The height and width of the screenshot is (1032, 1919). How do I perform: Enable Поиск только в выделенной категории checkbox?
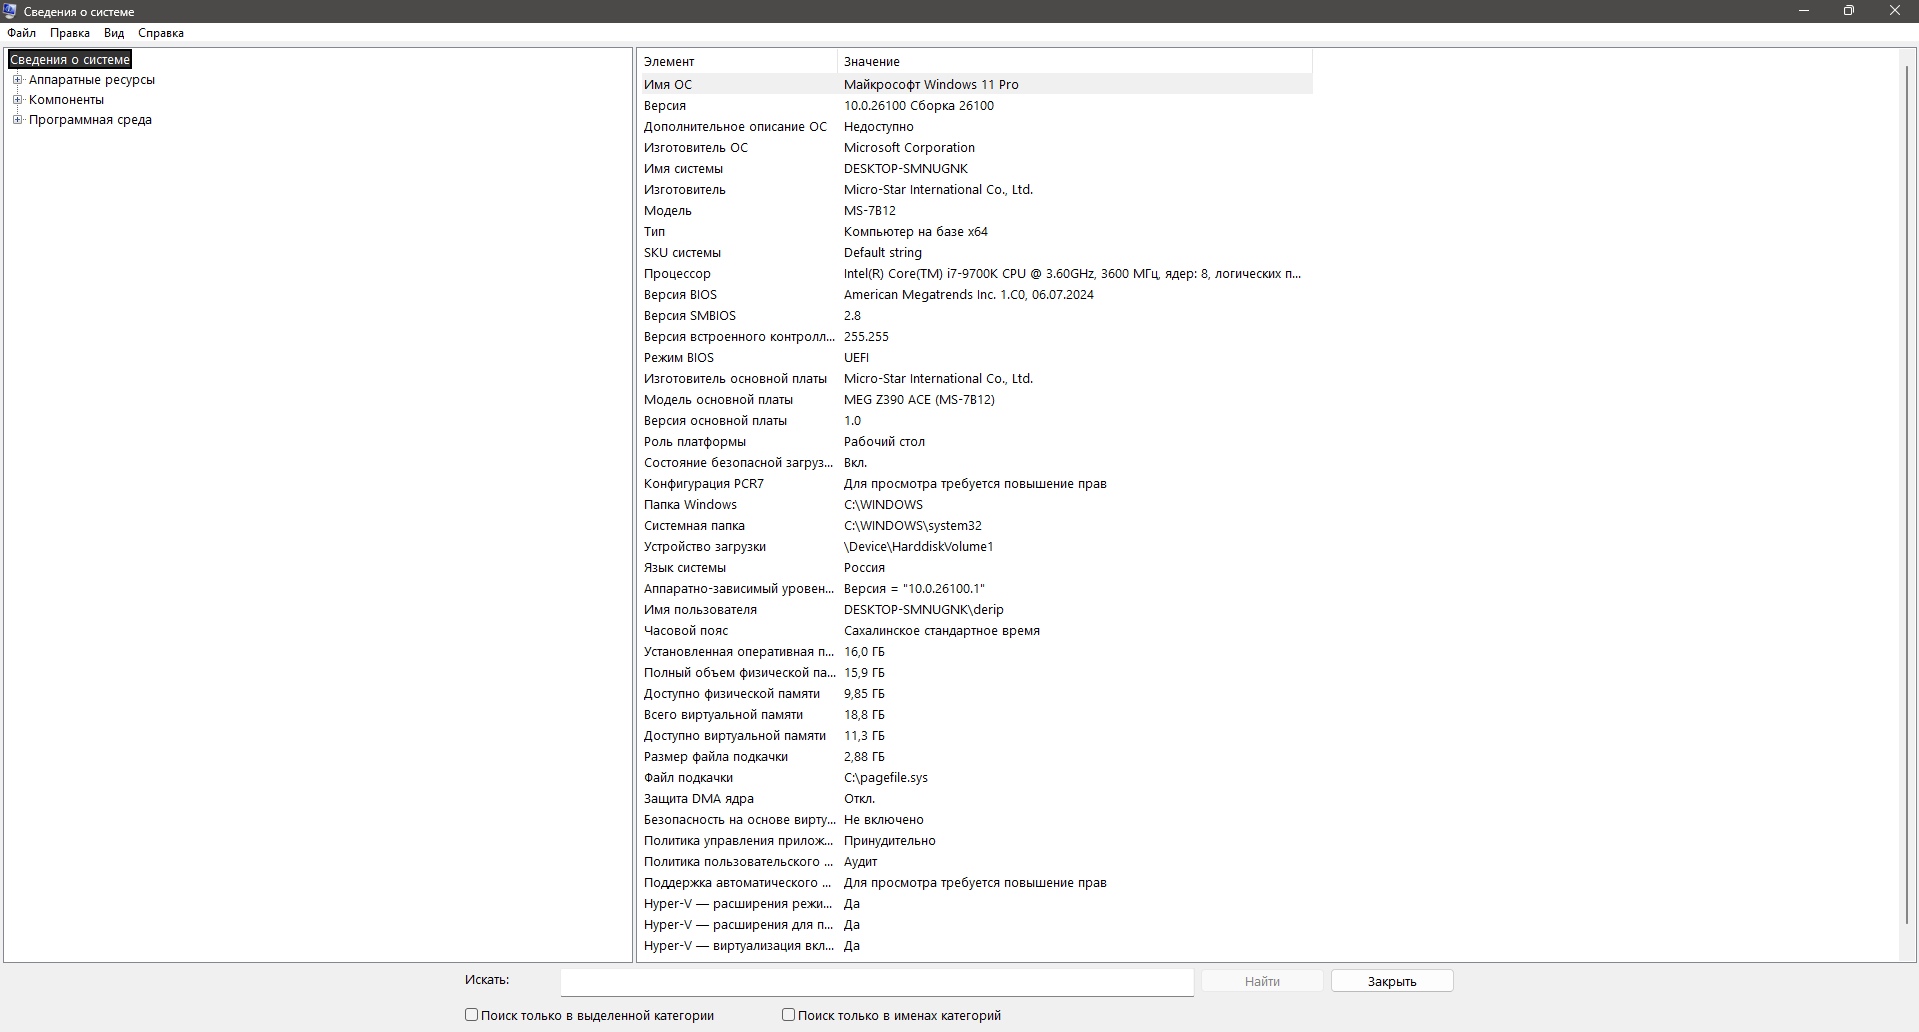[x=471, y=1014]
